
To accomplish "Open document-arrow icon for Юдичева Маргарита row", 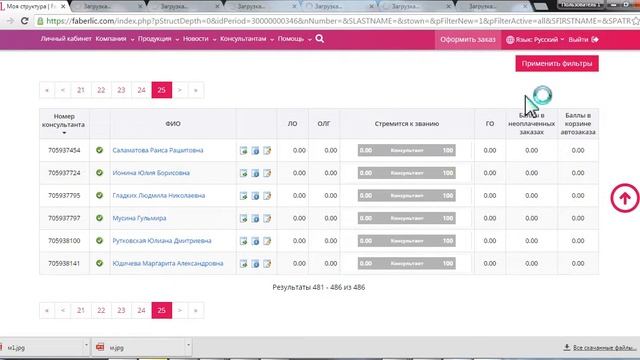I will tap(244, 264).
